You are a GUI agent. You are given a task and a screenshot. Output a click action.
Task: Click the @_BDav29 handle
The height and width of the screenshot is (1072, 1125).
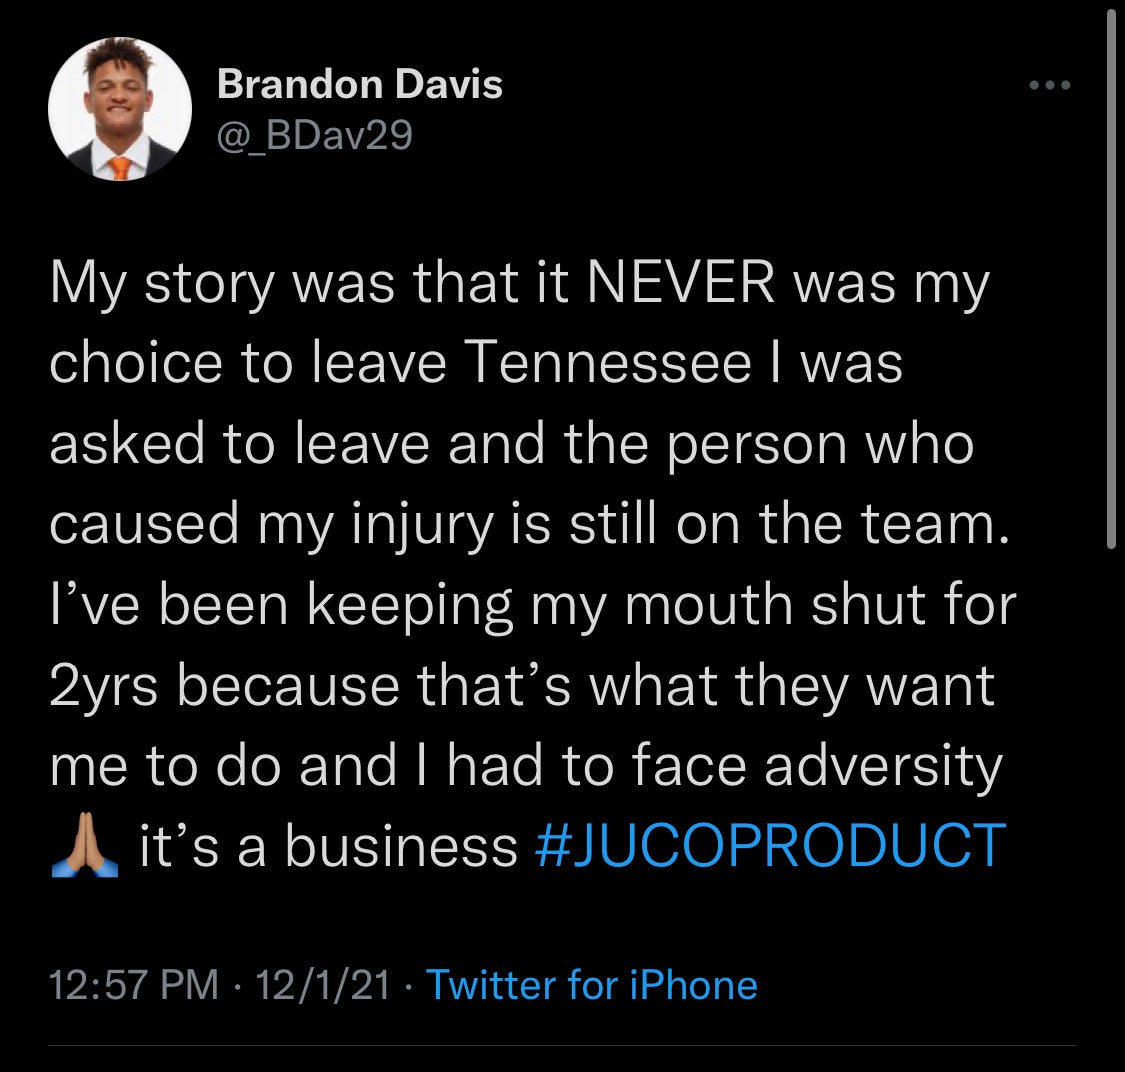coord(314,134)
